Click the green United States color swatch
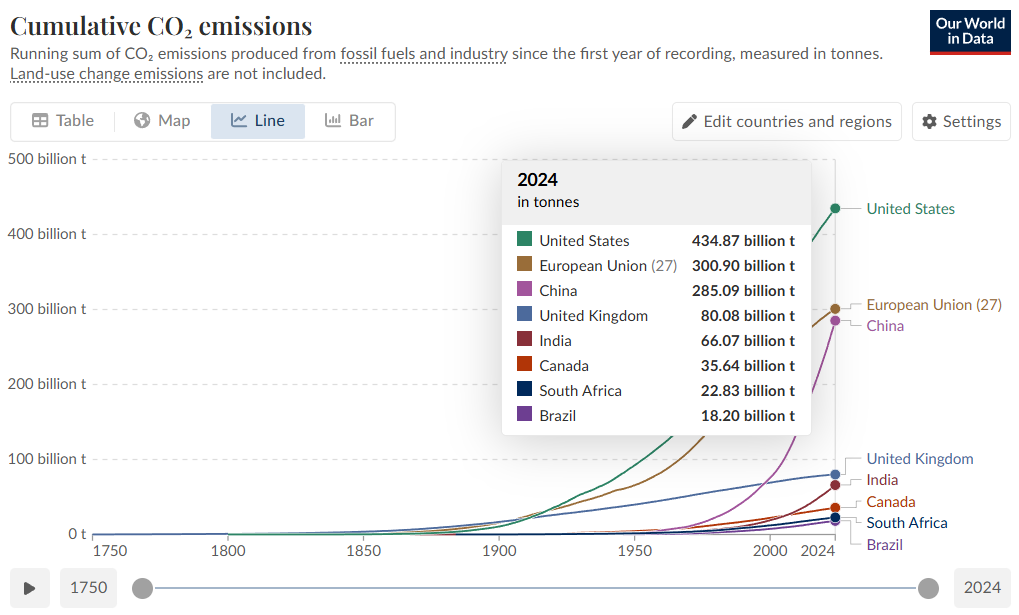Viewport: 1019px width, 615px height. 524,240
